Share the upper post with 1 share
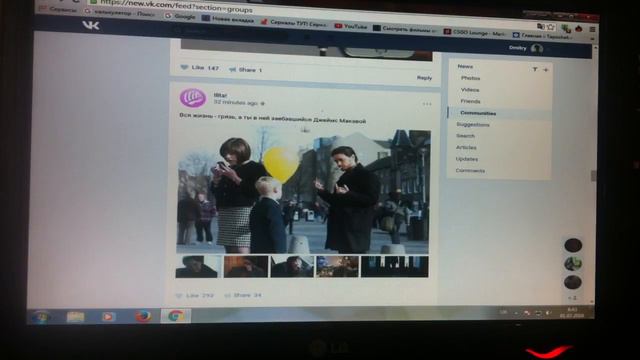The height and width of the screenshot is (360, 640). click(245, 70)
